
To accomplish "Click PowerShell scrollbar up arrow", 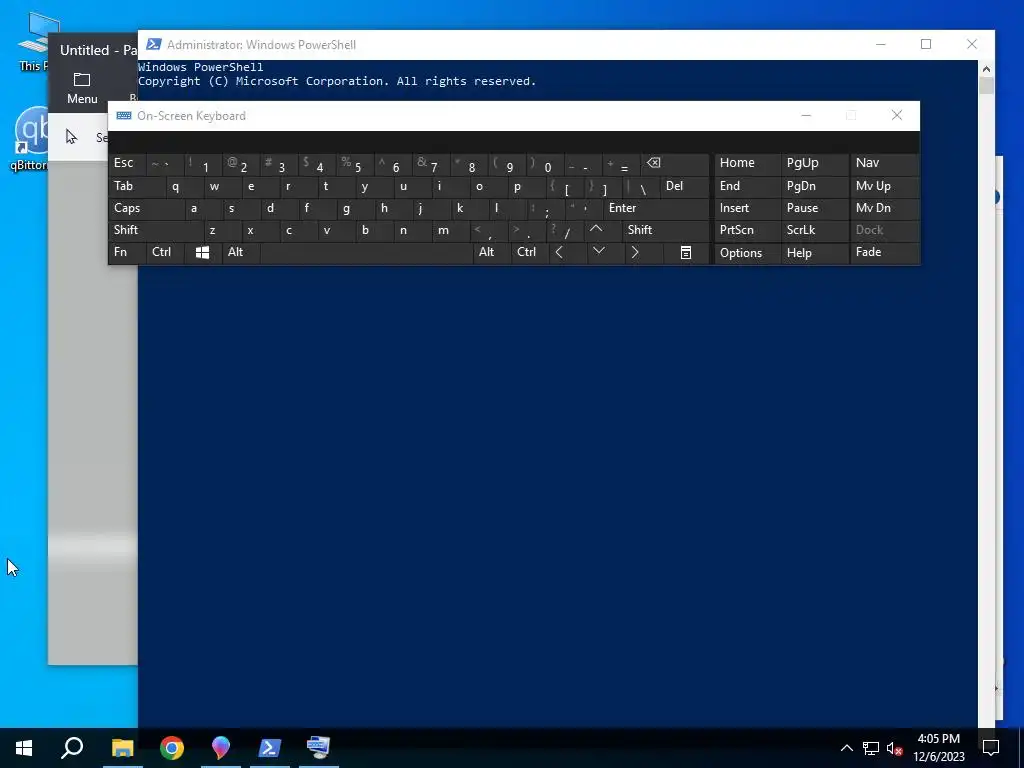I will pyautogui.click(x=986, y=69).
